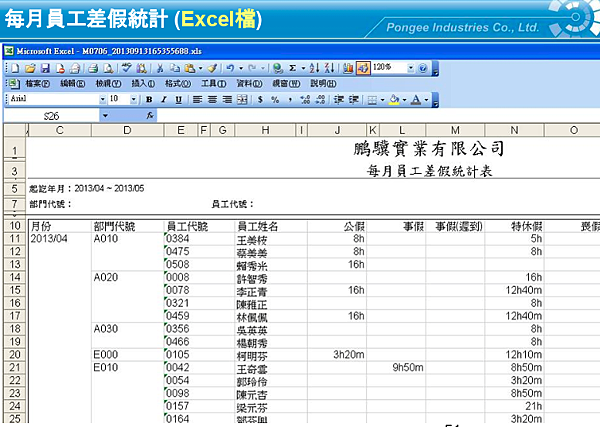Print the sheet using the printer icon

(93, 68)
